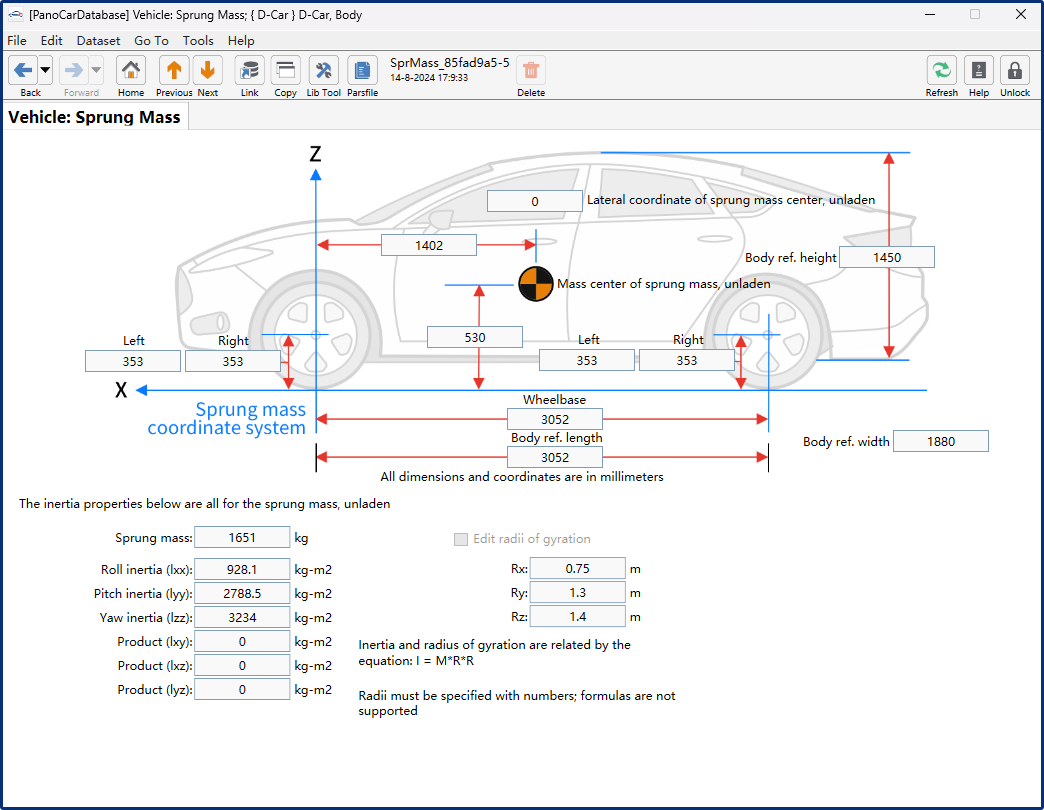This screenshot has height=810, width=1044.
Task: Click the Sprung mass field 1651
Action: pos(242,538)
